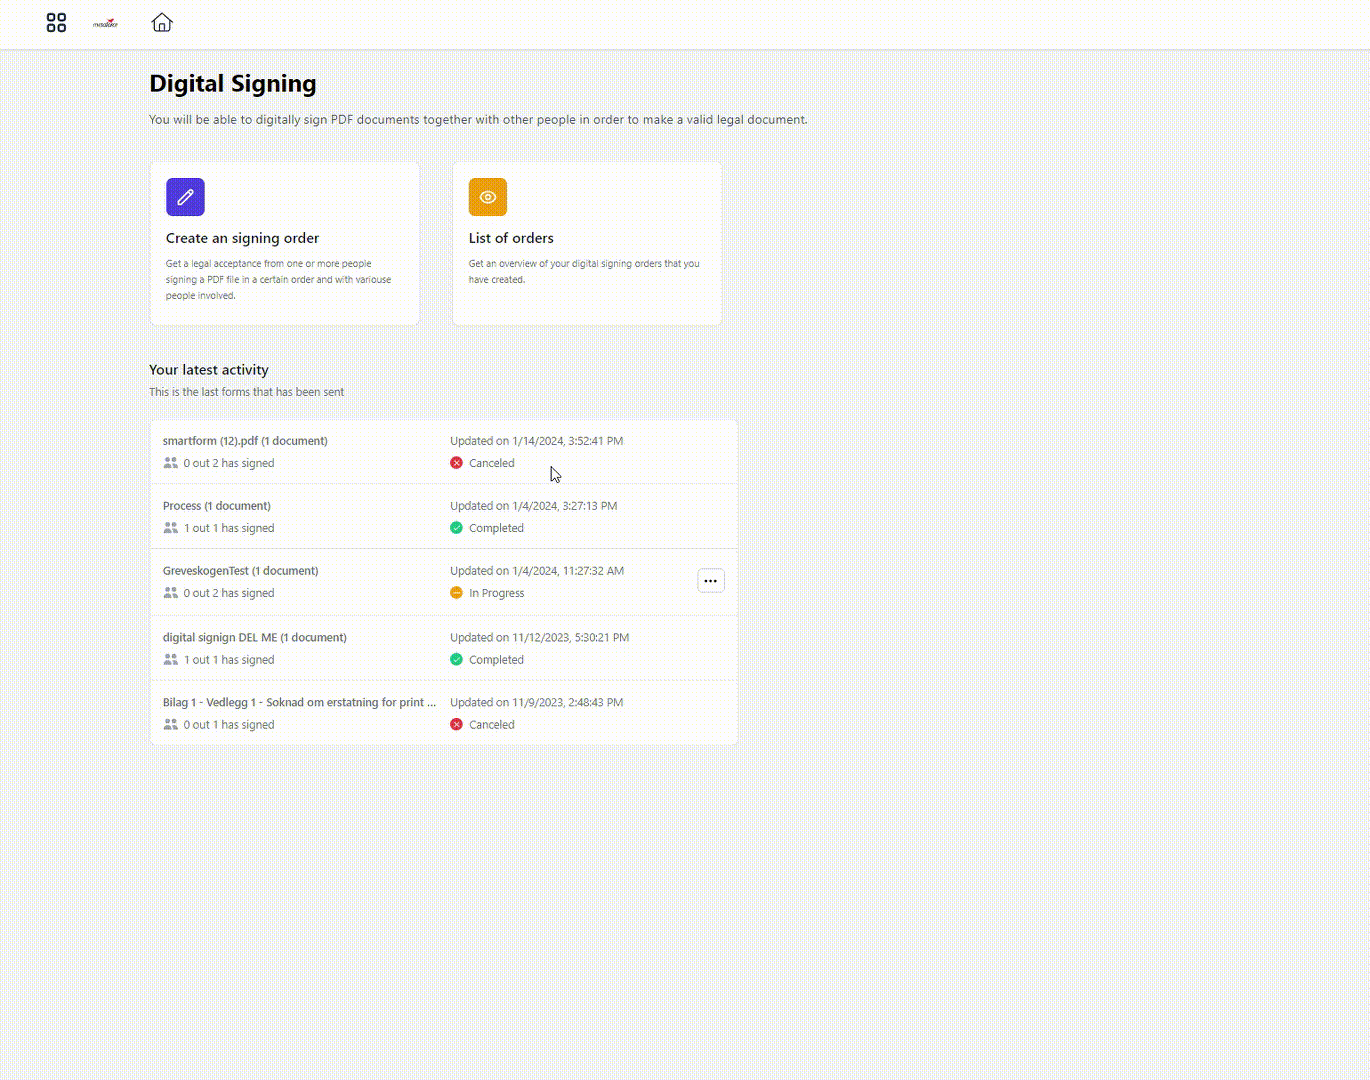Screen dimensions: 1370x1080
Task: Click the company logo in header
Action: [105, 23]
